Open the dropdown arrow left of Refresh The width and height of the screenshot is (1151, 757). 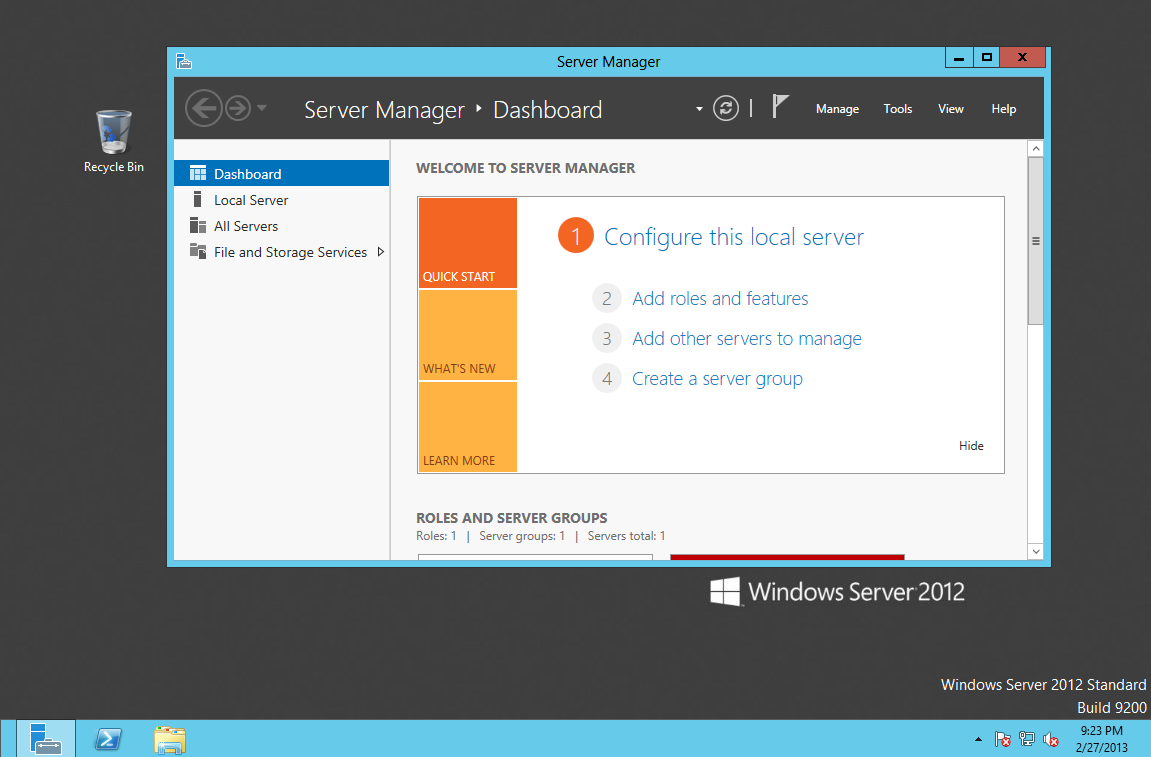[x=699, y=109]
